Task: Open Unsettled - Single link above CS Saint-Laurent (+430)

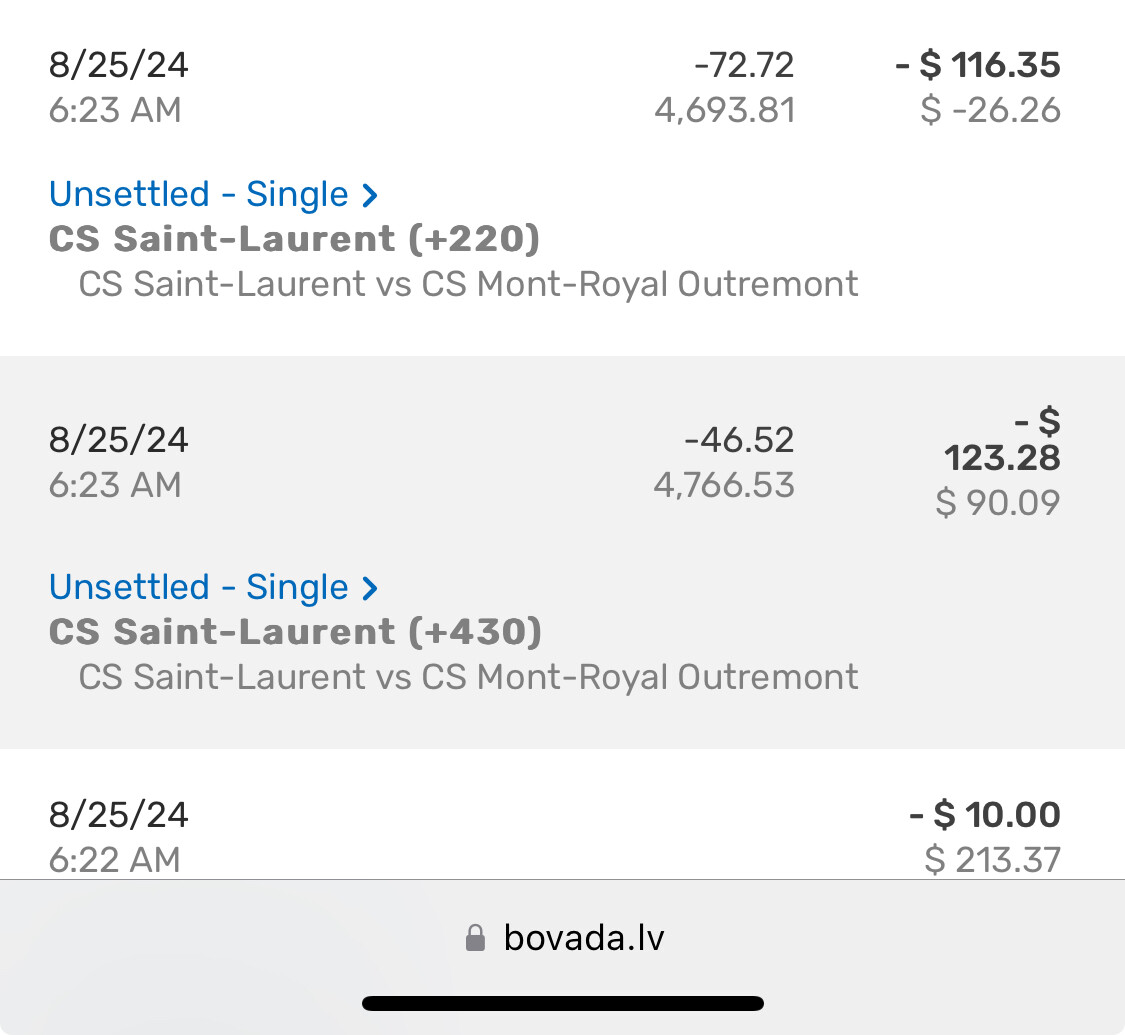Action: 198,587
